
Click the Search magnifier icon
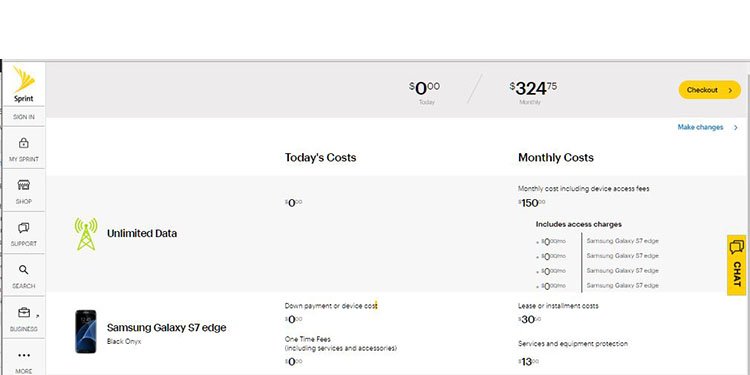[23, 270]
